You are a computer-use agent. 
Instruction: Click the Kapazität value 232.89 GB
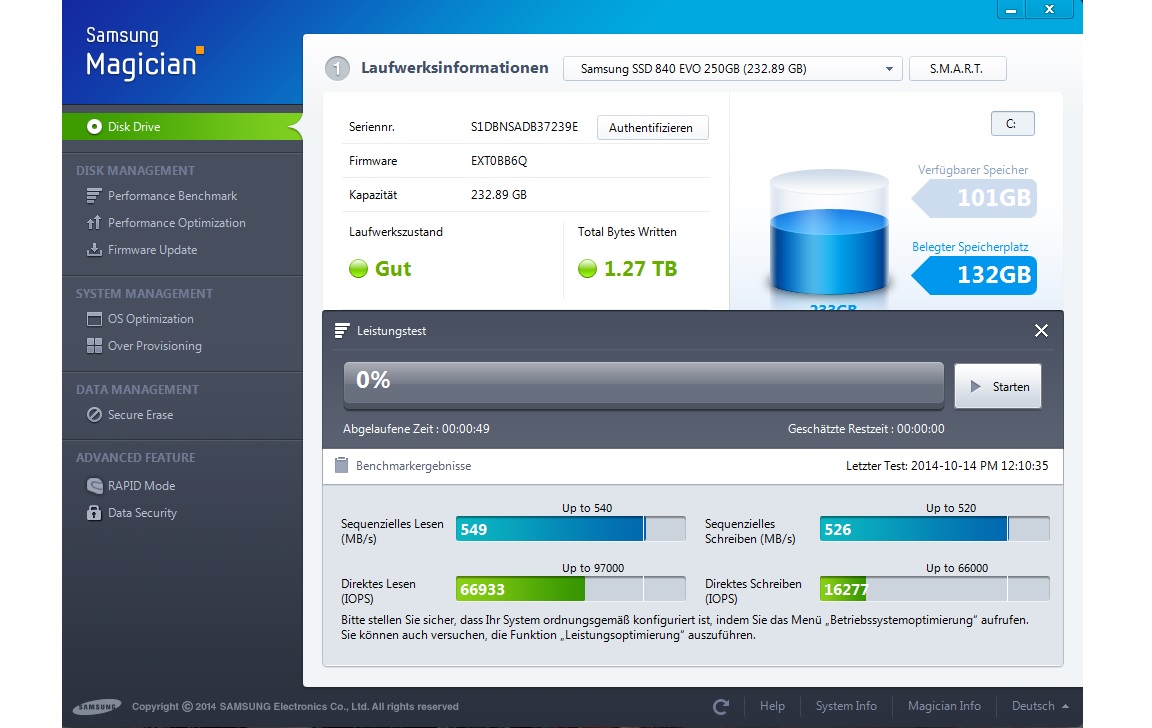(x=499, y=195)
